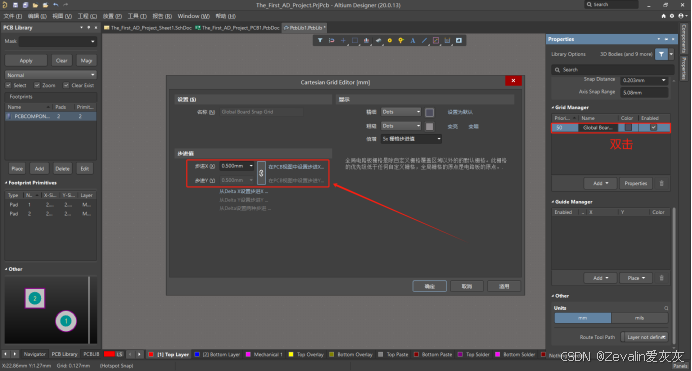Click the place 3D body icon
This screenshot has width=692, height=371.
coord(378,40)
